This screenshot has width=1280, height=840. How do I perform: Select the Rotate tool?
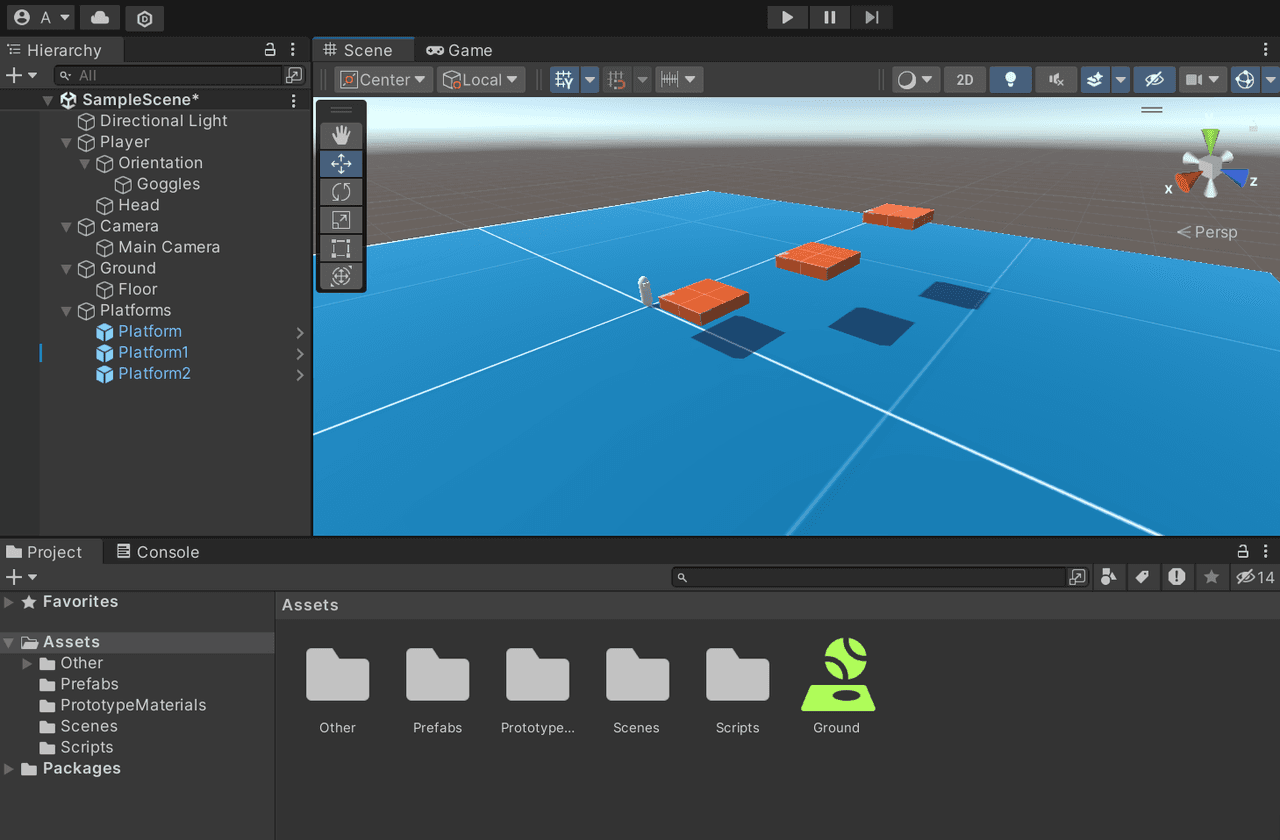[x=341, y=192]
